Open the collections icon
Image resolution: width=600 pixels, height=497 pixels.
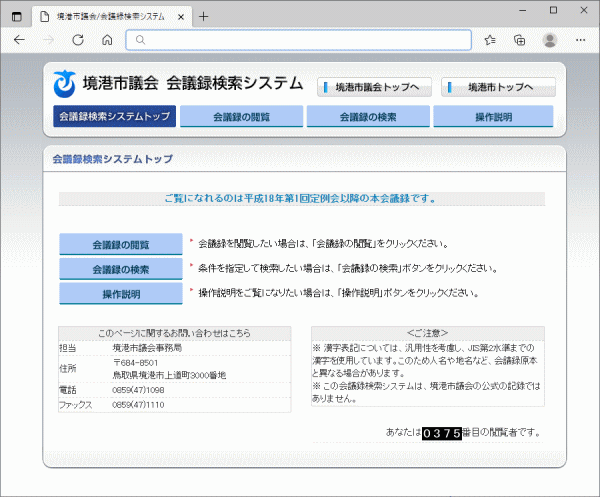(519, 40)
